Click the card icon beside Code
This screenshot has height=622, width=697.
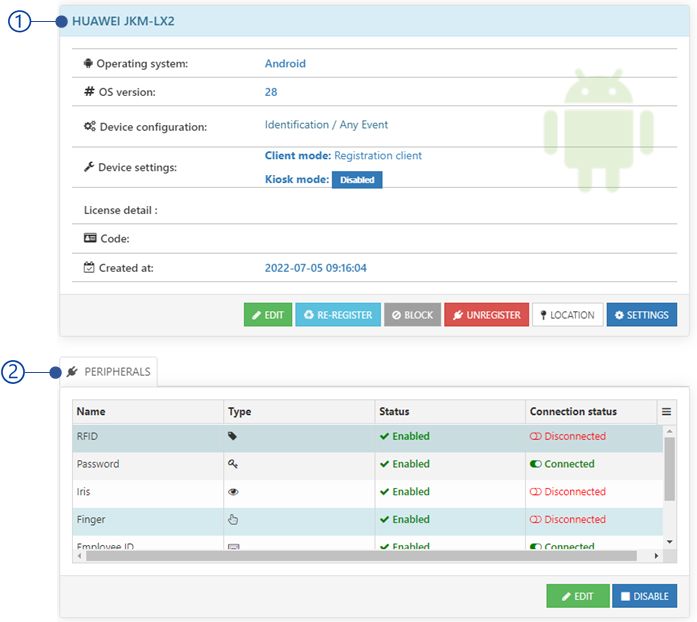click(90, 238)
